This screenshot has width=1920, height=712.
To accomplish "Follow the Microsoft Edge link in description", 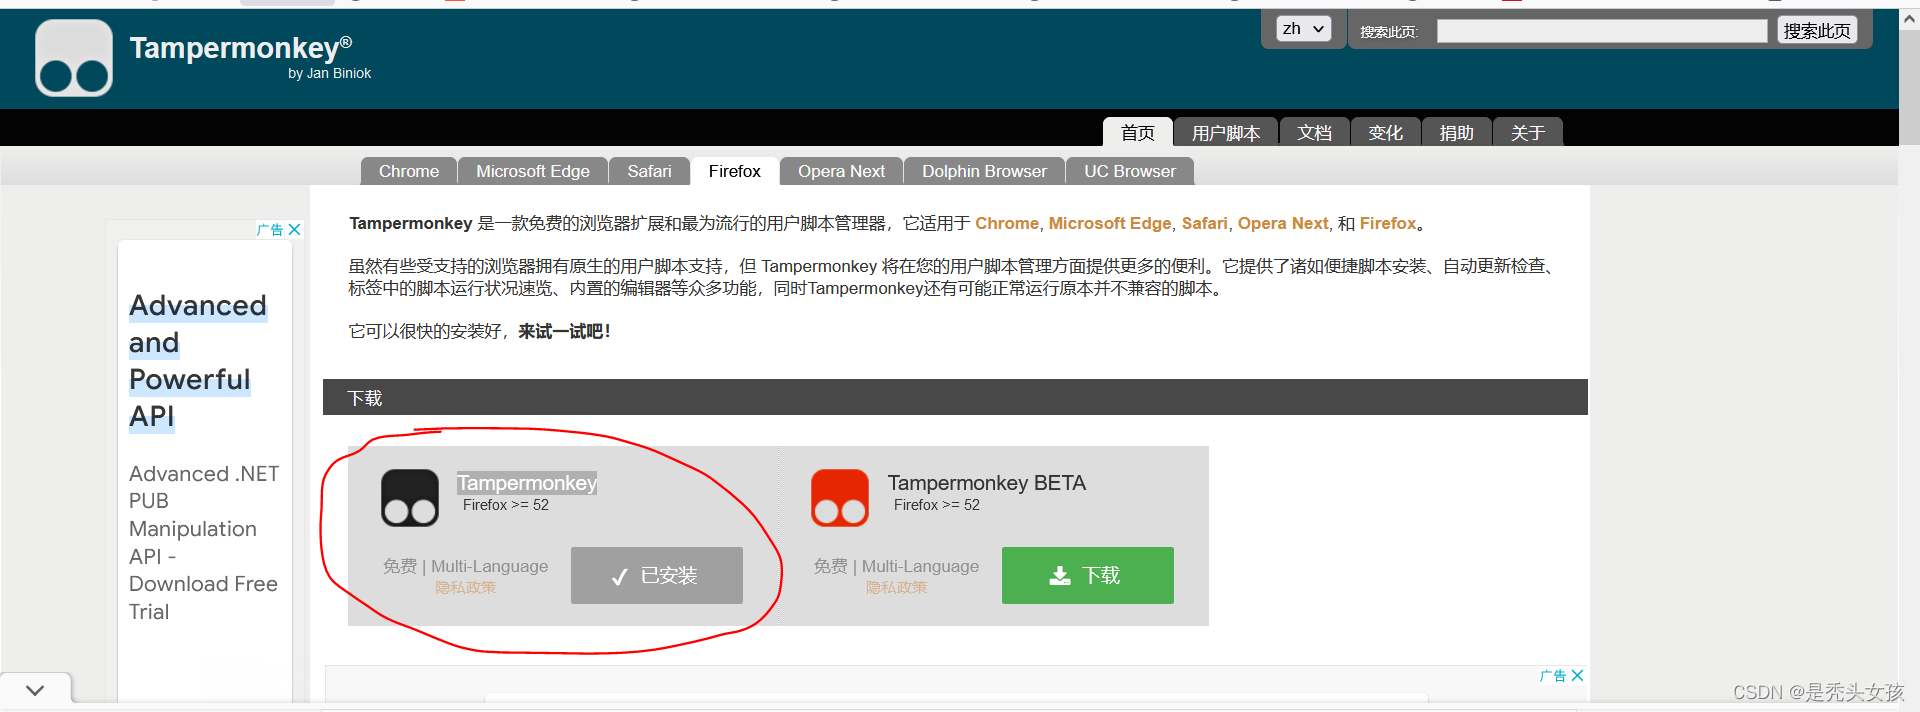I will pyautogui.click(x=1110, y=224).
